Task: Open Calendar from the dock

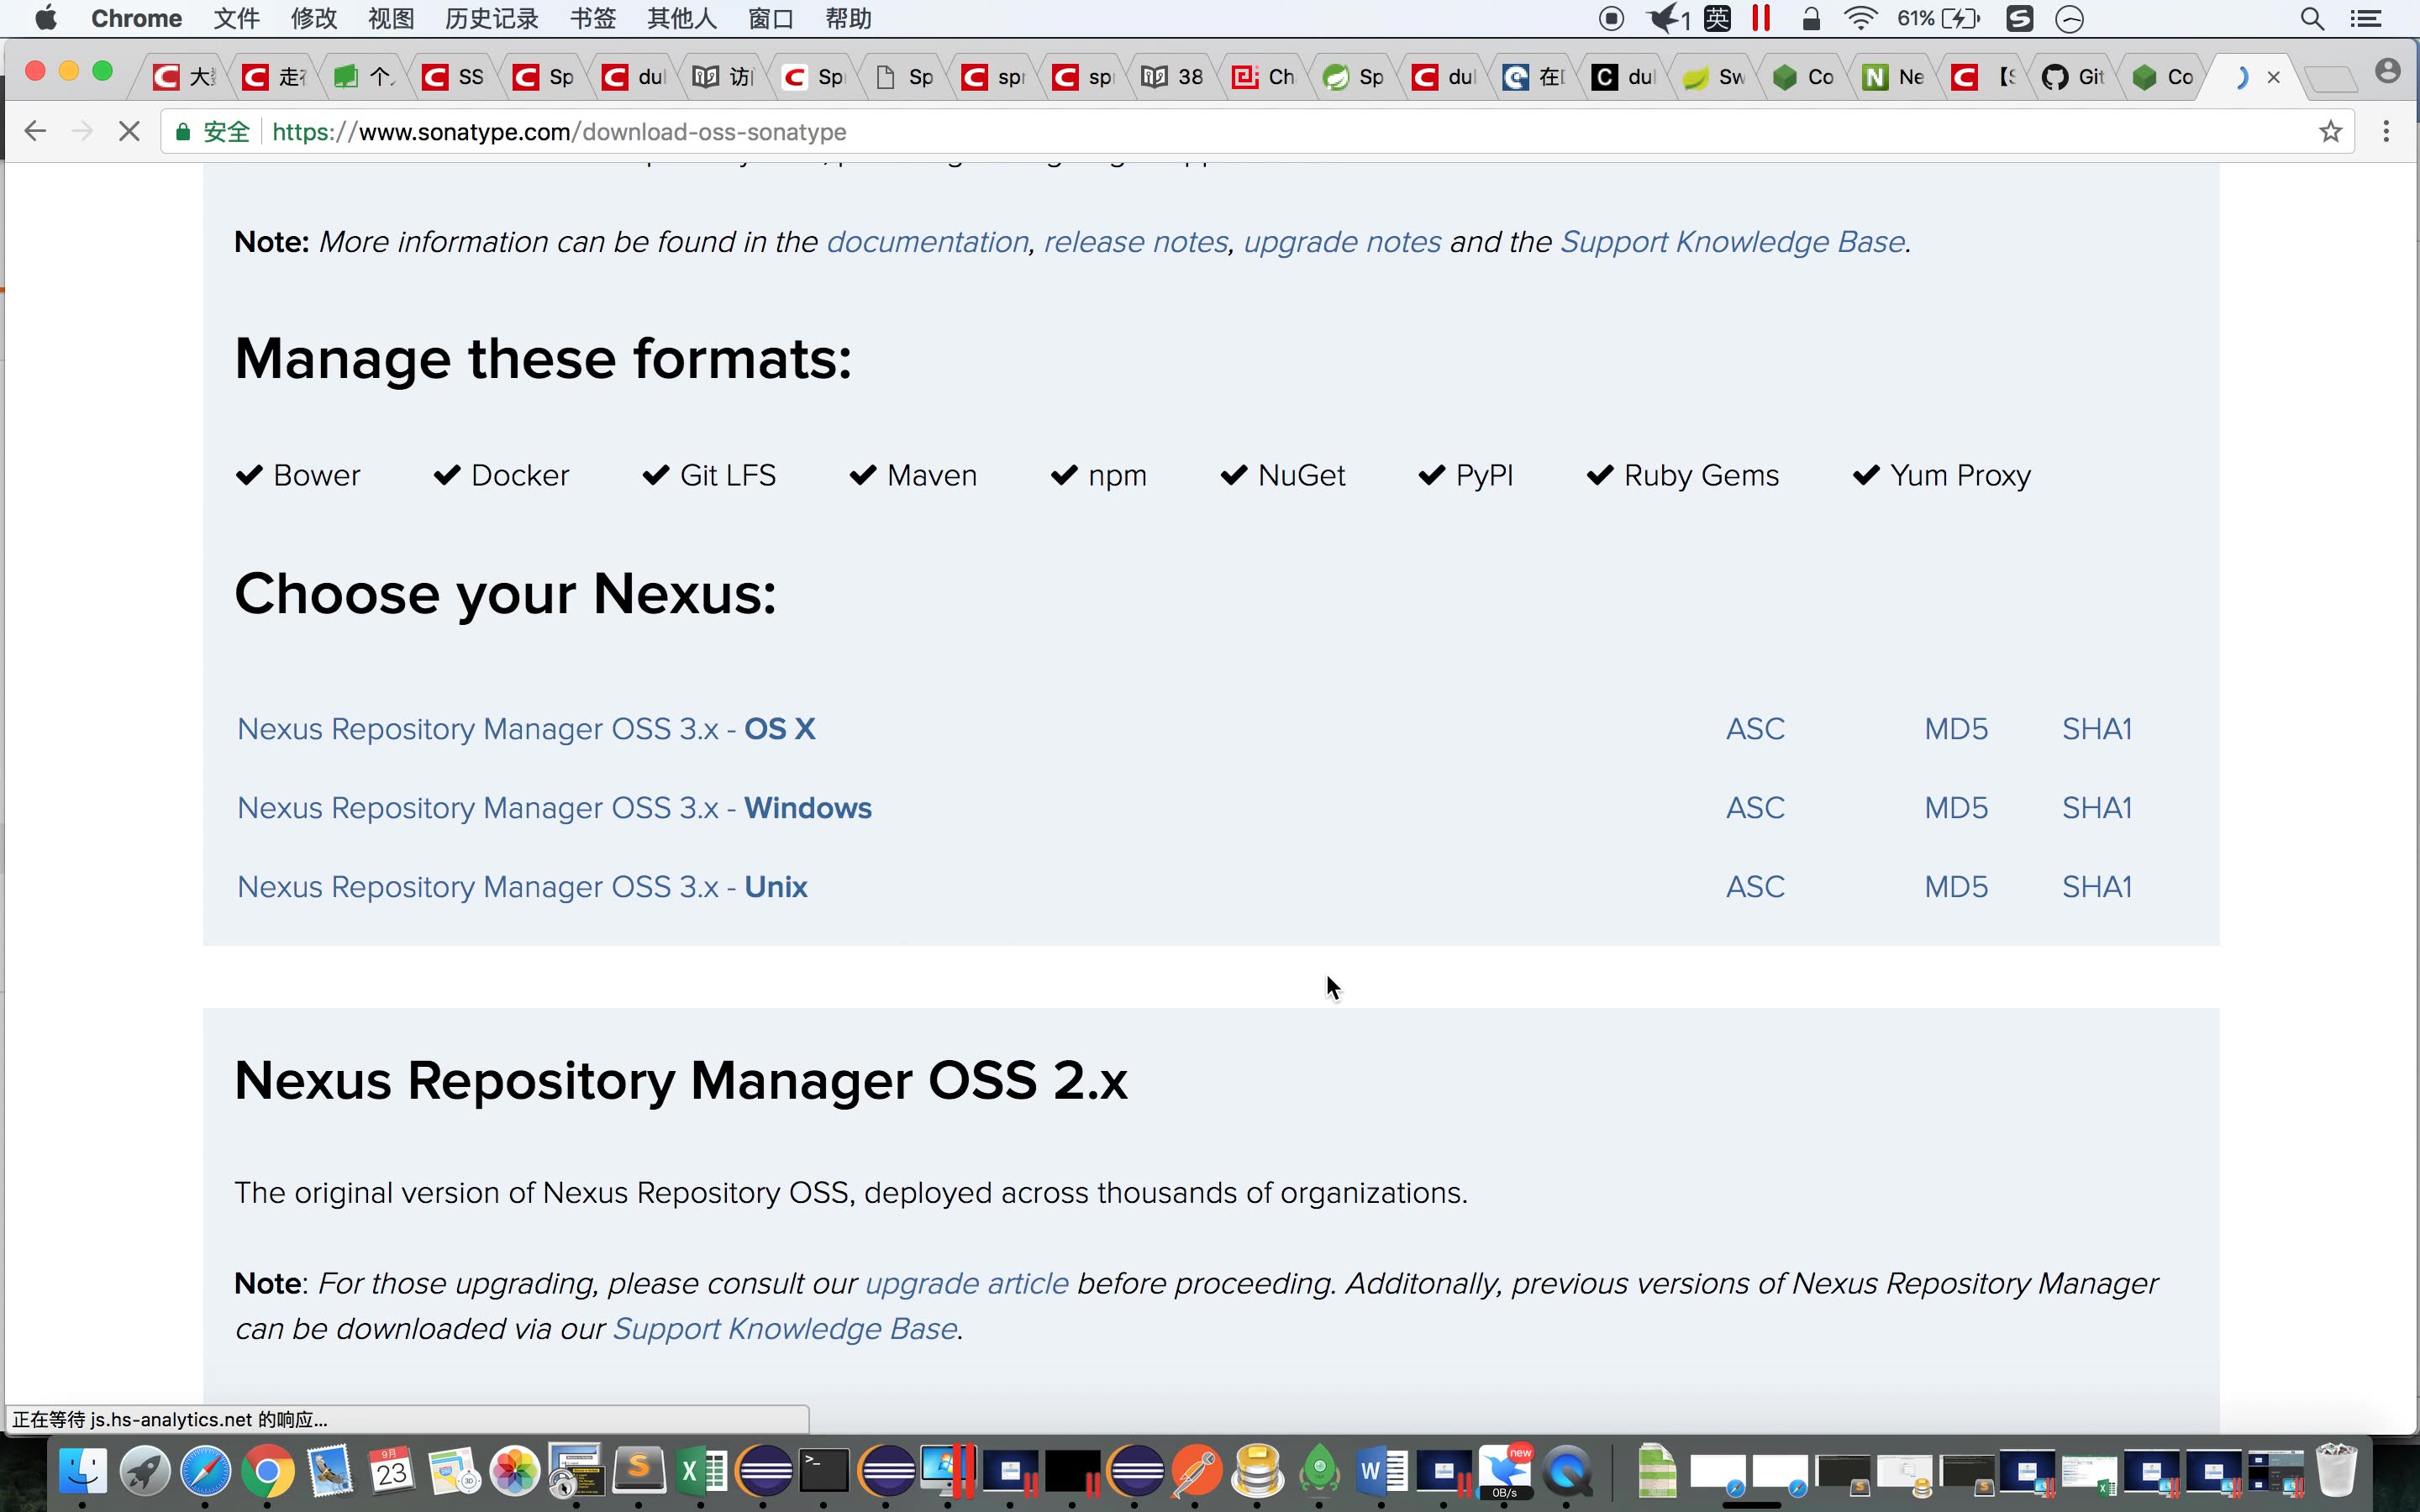Action: [391, 1471]
